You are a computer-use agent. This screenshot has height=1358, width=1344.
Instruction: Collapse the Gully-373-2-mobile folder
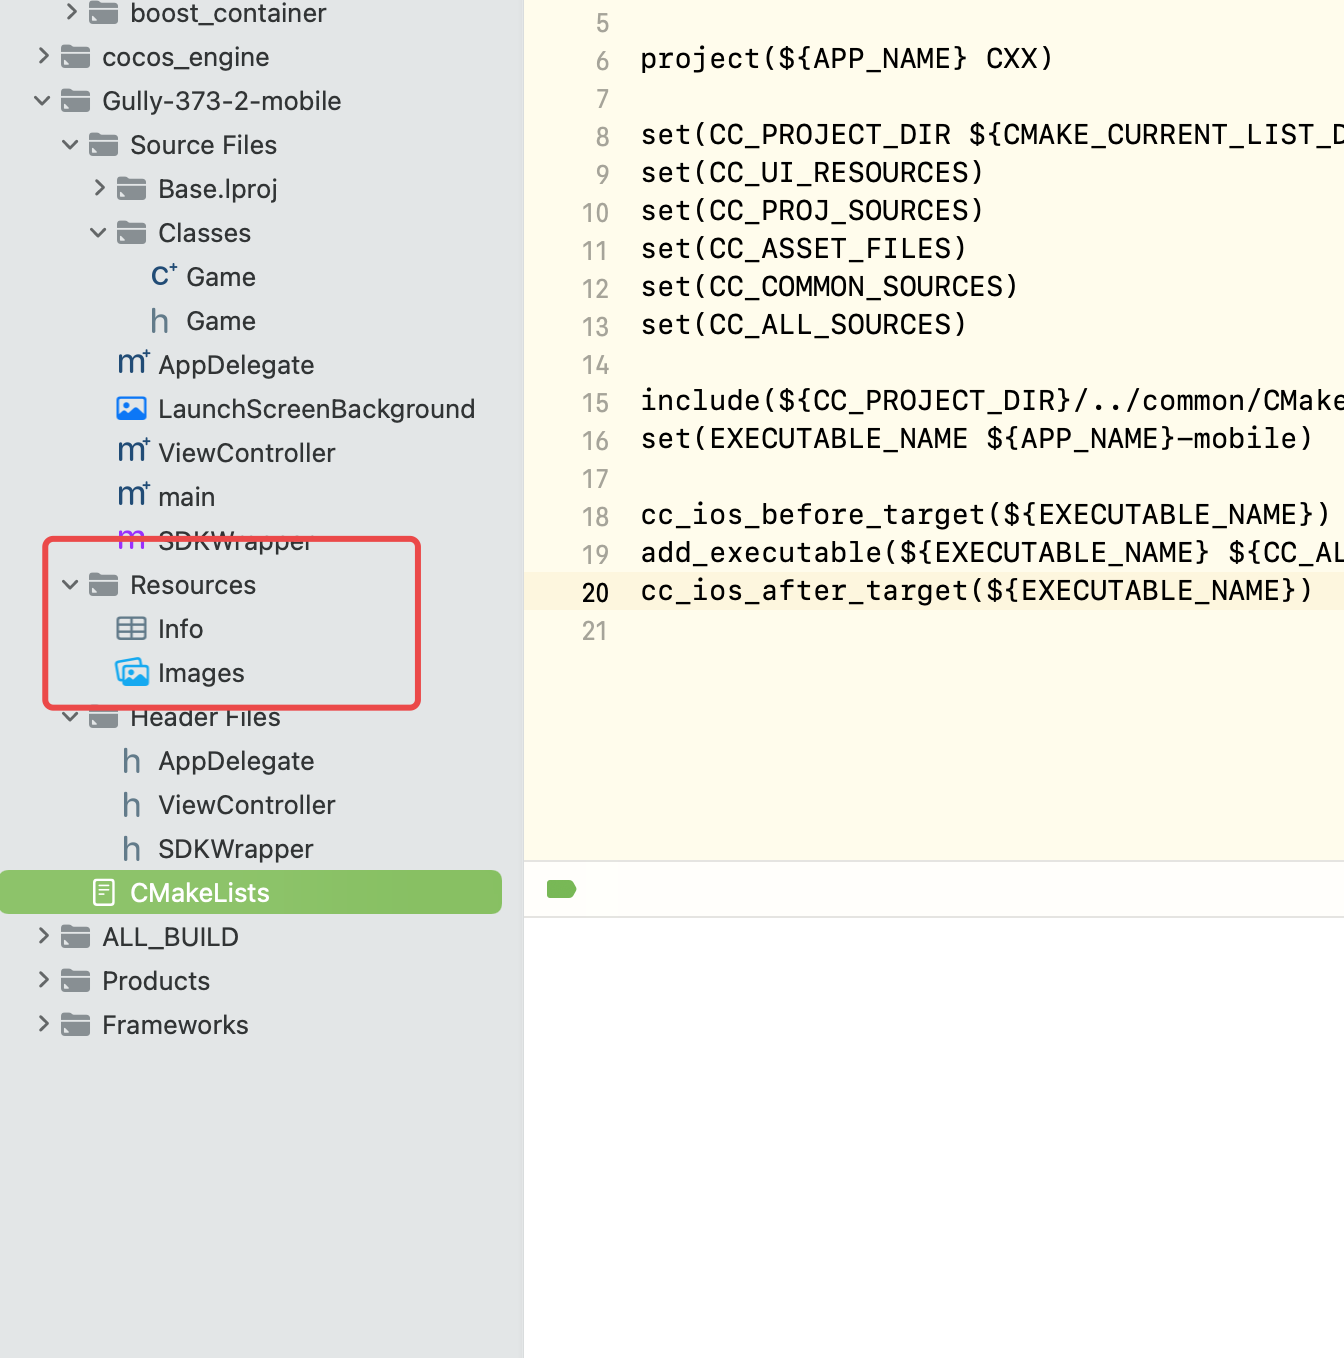42,100
